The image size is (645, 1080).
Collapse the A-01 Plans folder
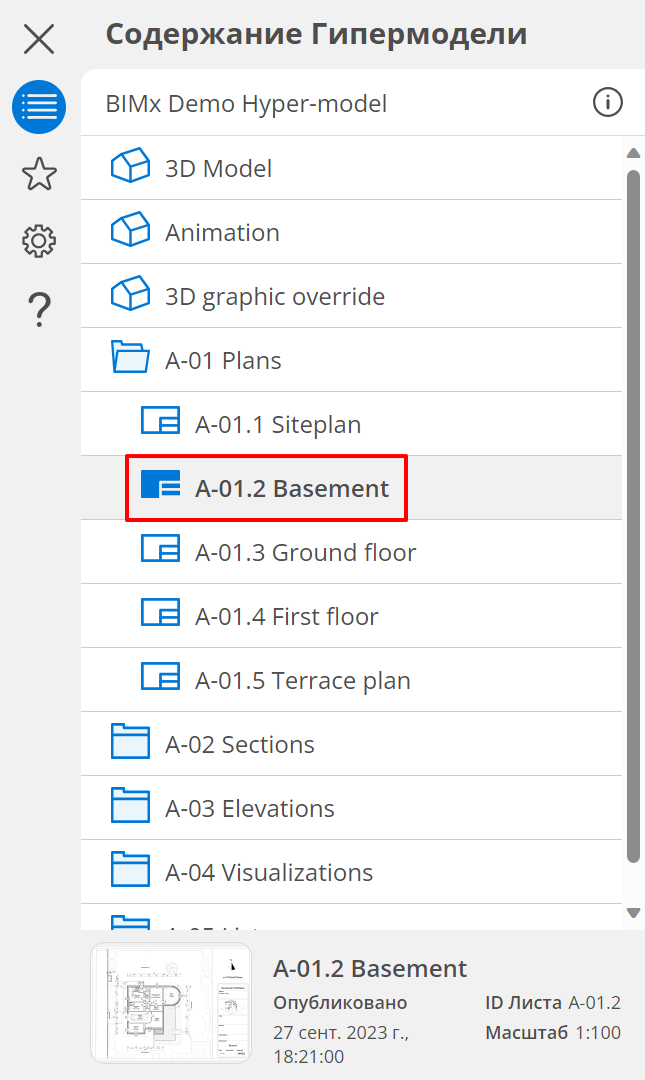[130, 360]
